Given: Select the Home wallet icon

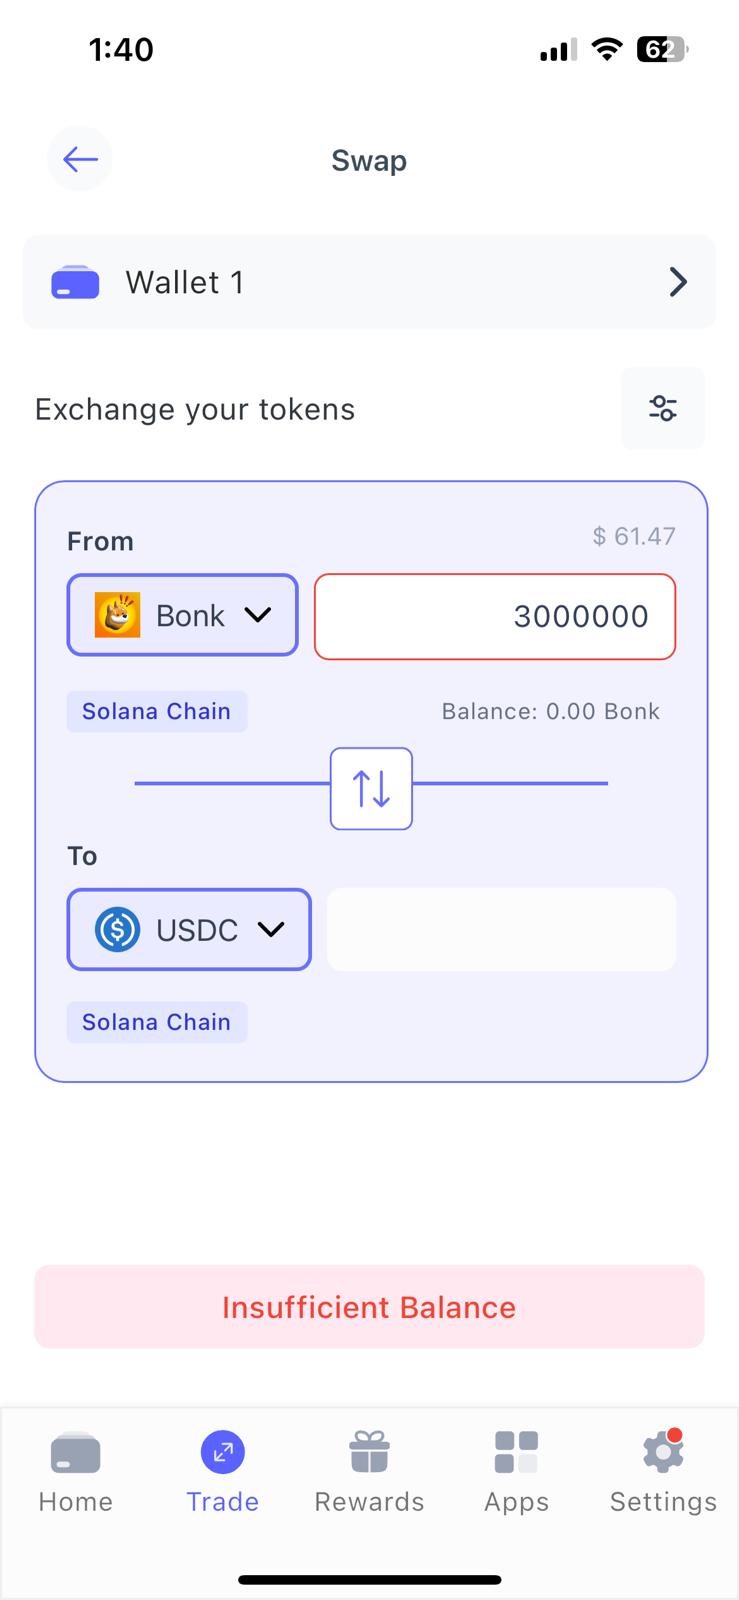Looking at the screenshot, I should click(74, 1452).
